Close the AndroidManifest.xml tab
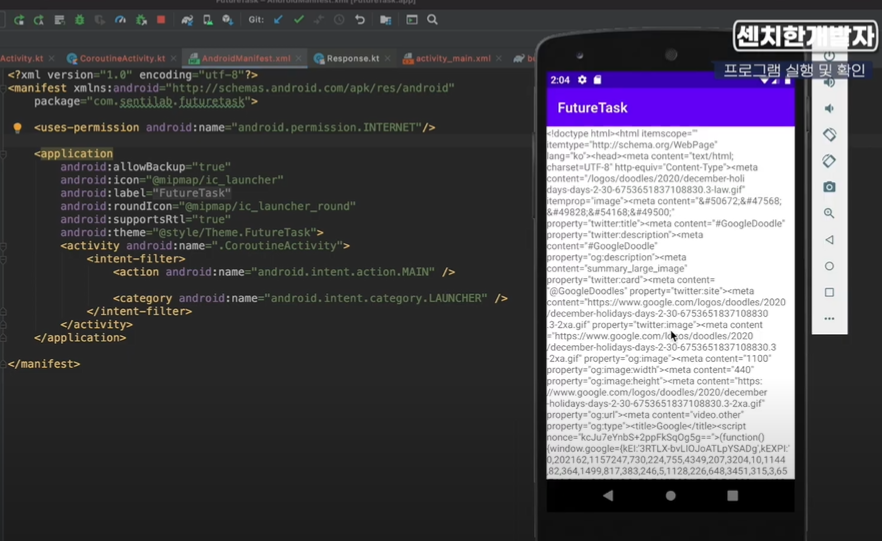The height and width of the screenshot is (541, 882). coord(299,58)
